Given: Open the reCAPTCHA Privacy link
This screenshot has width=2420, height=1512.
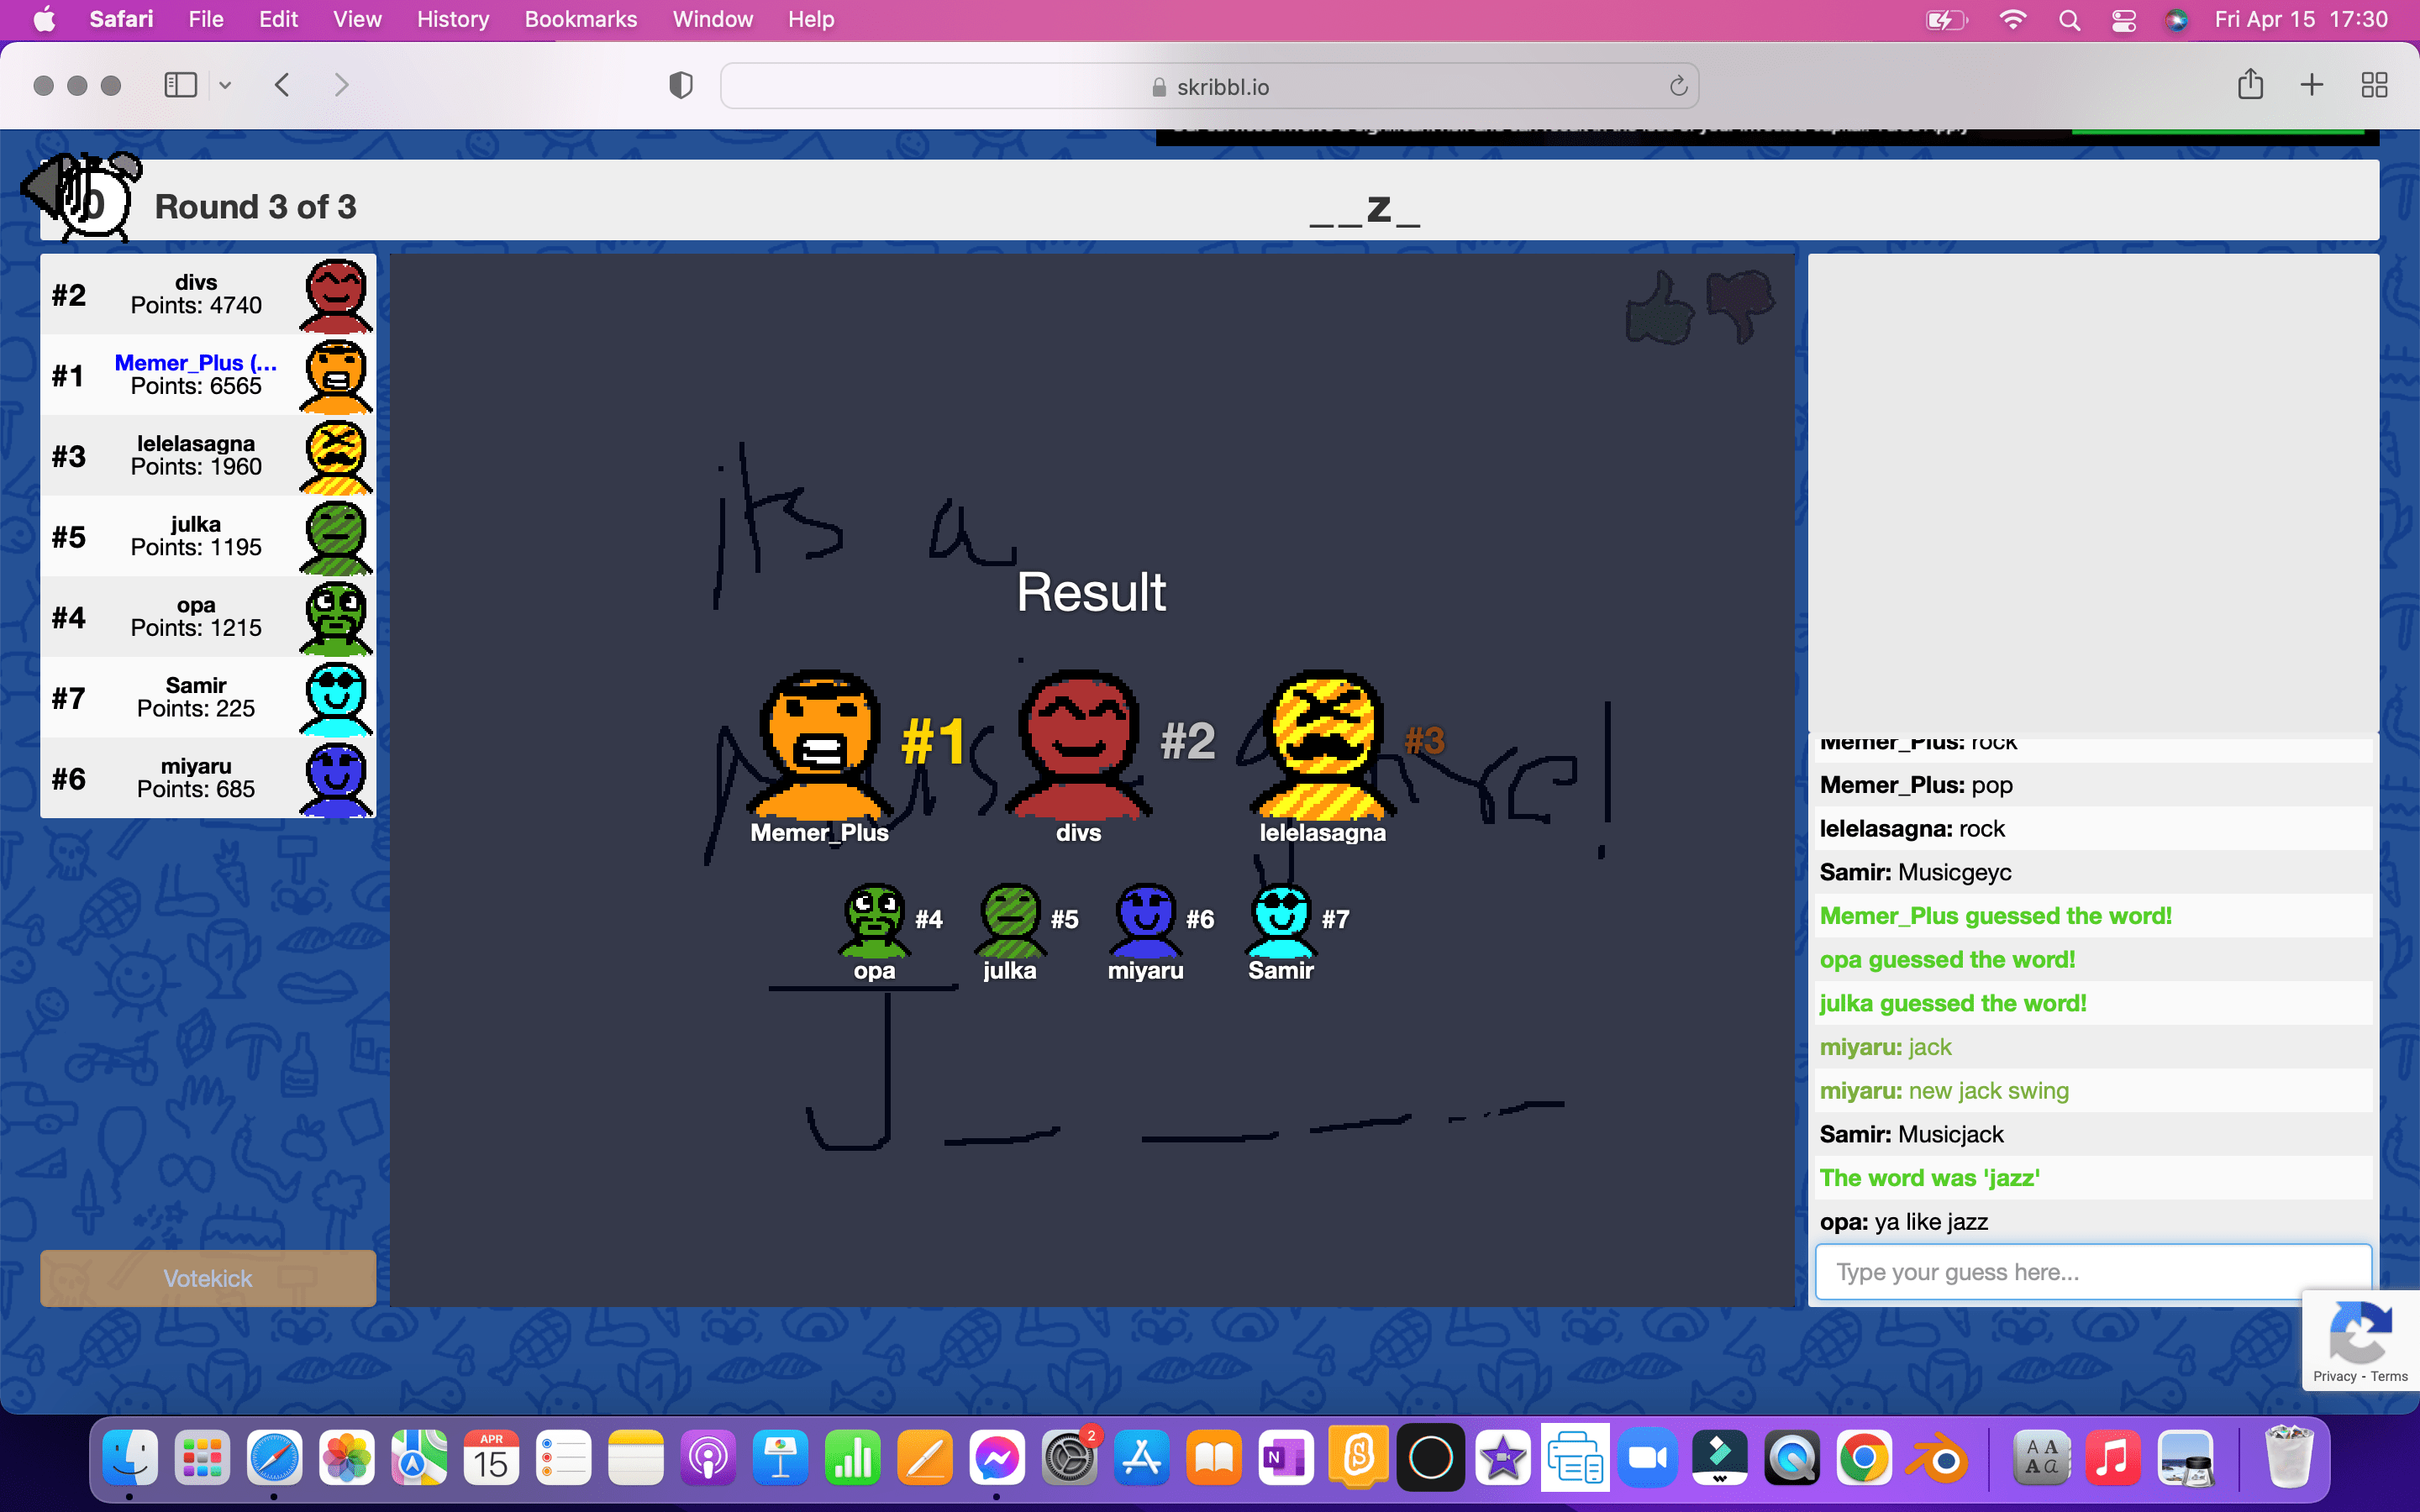Looking at the screenshot, I should pos(2333,1376).
